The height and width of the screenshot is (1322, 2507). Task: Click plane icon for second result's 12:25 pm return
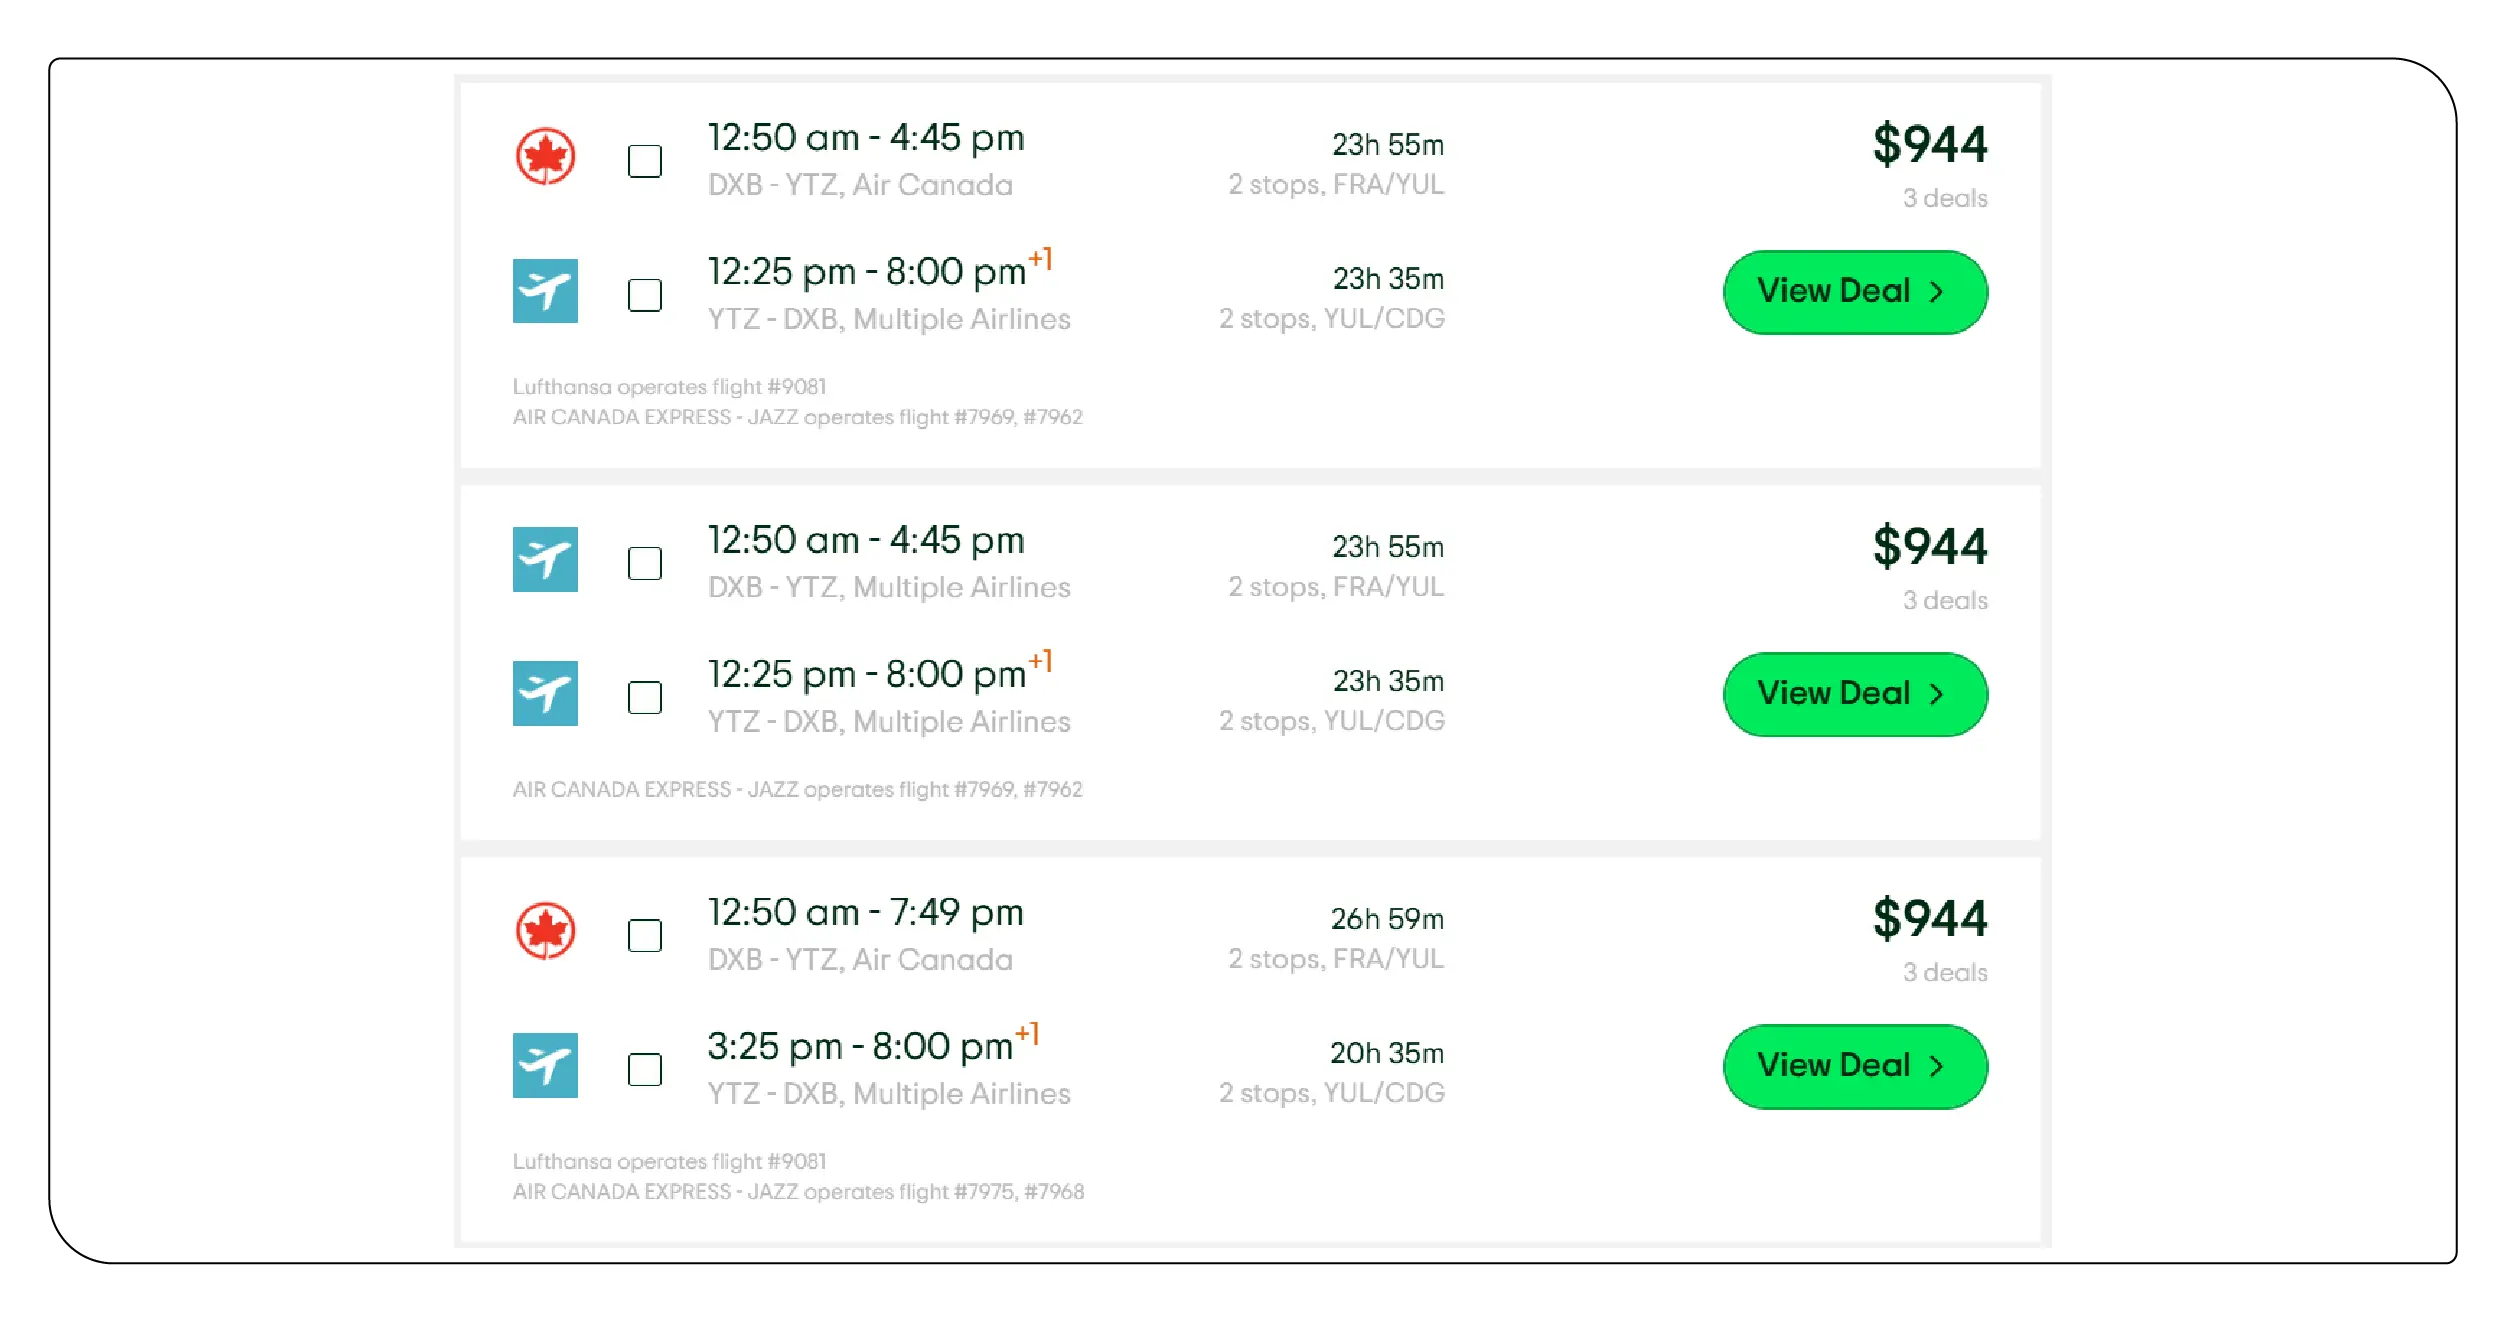click(x=545, y=693)
